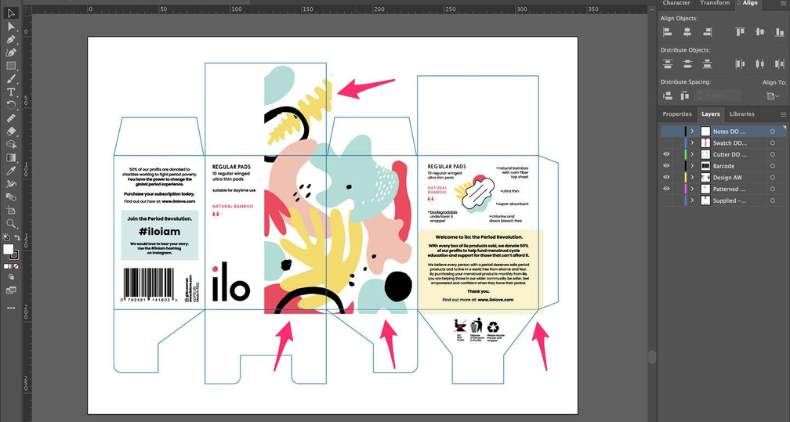The image size is (790, 422).
Task: Click Horizontal Align Center icon
Action: pos(687,32)
